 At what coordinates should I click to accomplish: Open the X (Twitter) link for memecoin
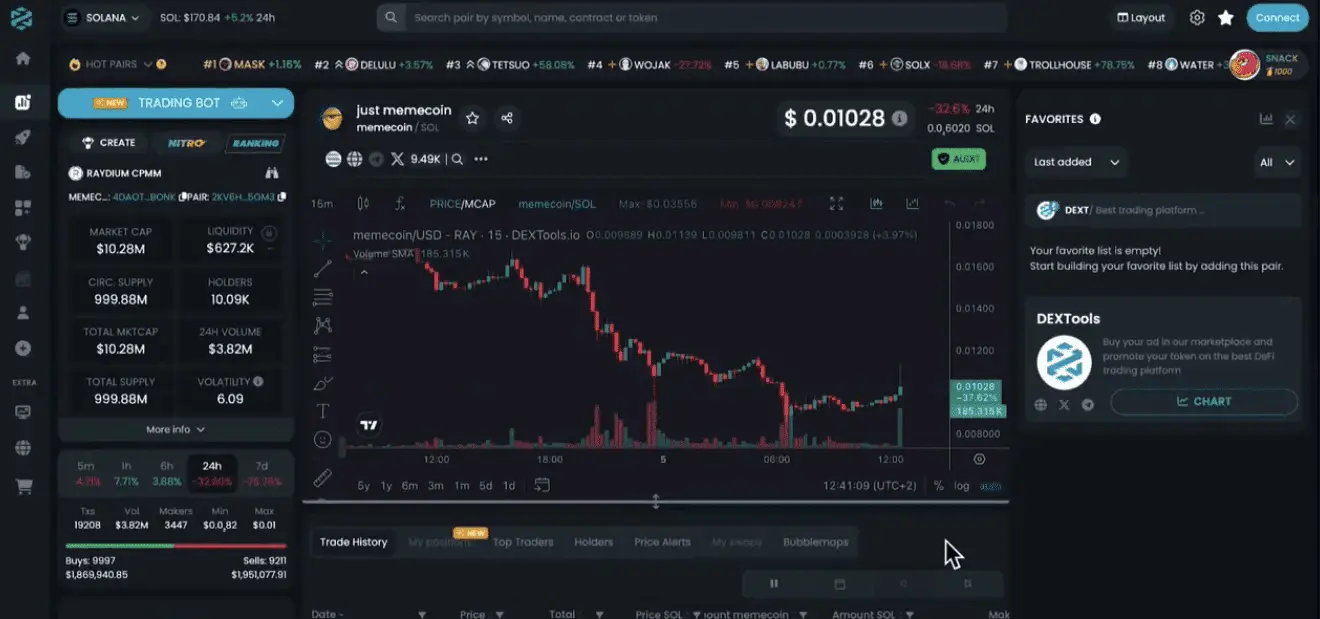point(397,158)
